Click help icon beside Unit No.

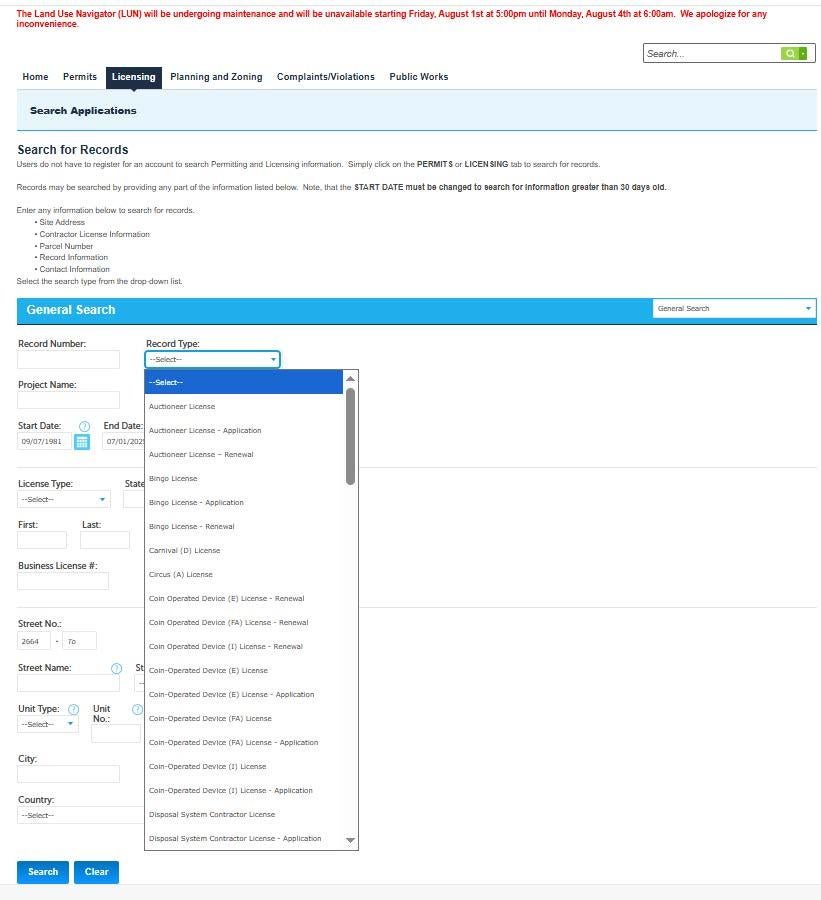coord(137,709)
